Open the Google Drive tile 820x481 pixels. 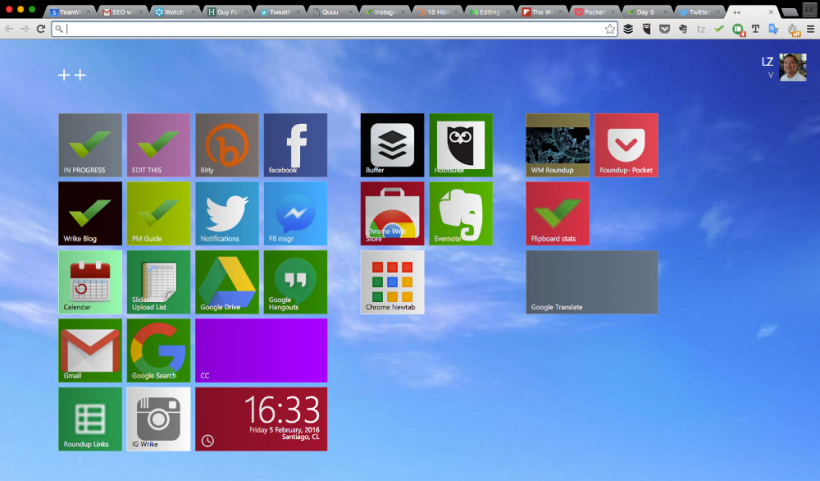(x=227, y=282)
